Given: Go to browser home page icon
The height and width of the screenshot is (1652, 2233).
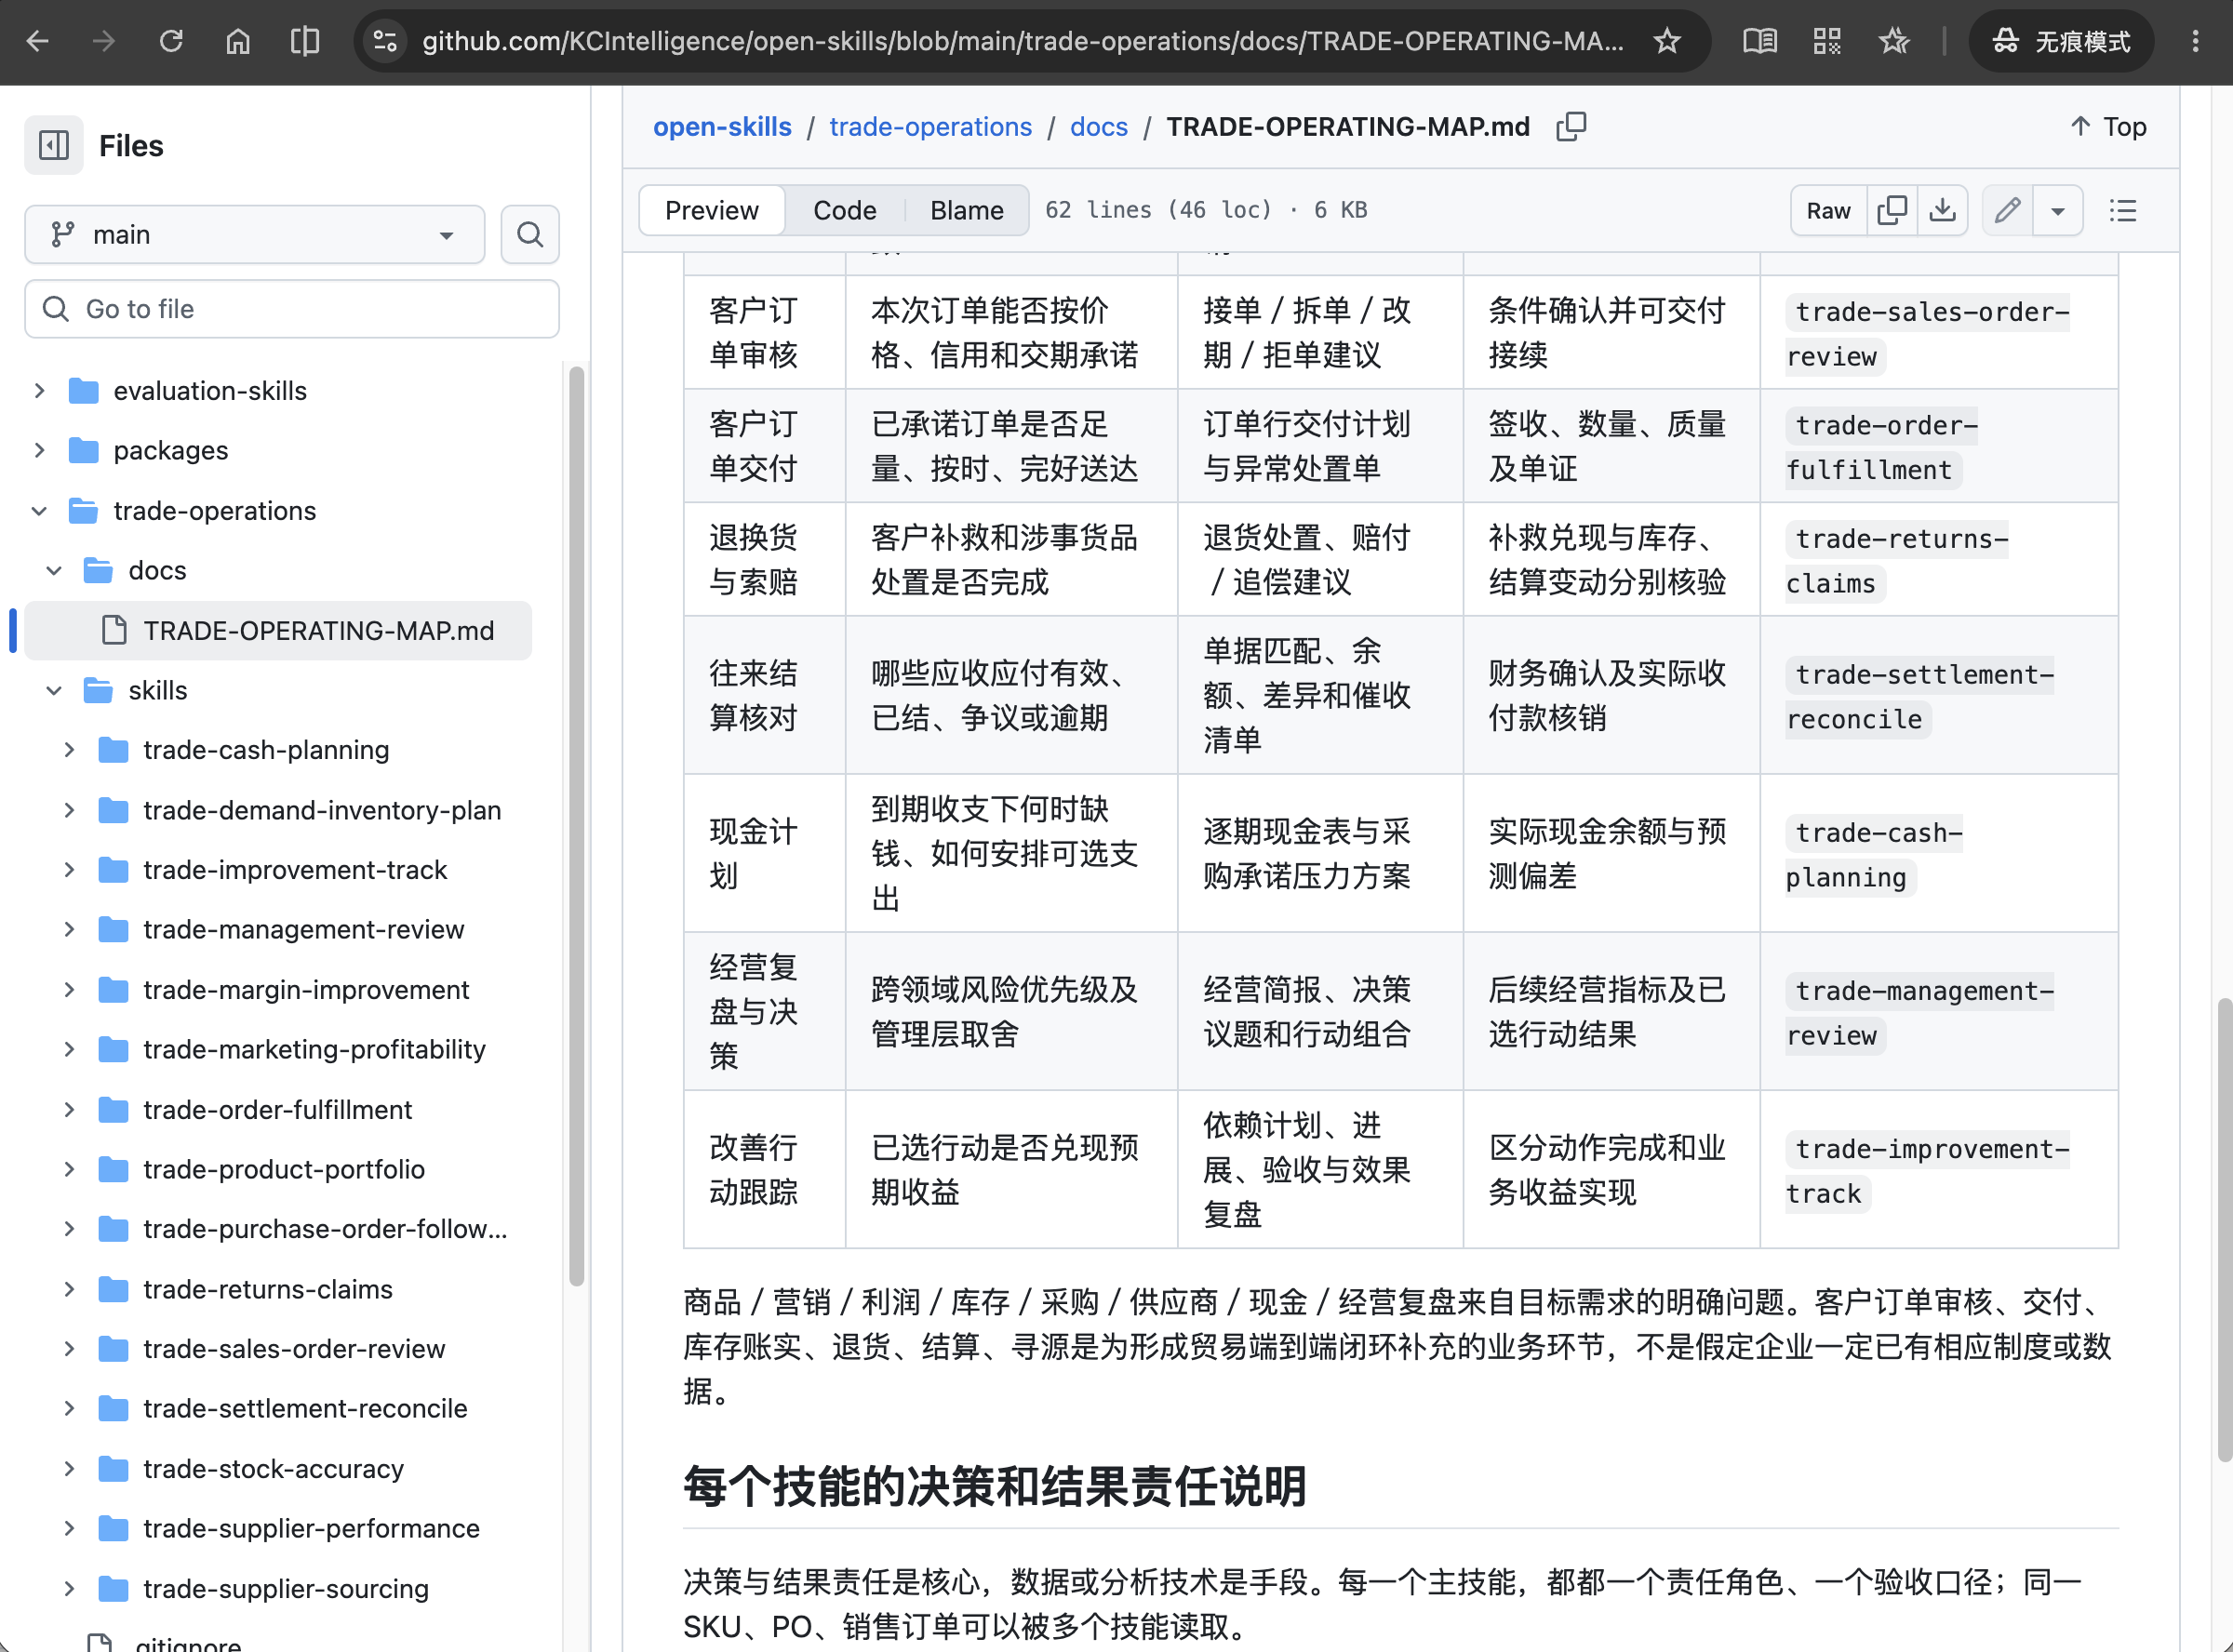Looking at the screenshot, I should pyautogui.click(x=238, y=41).
